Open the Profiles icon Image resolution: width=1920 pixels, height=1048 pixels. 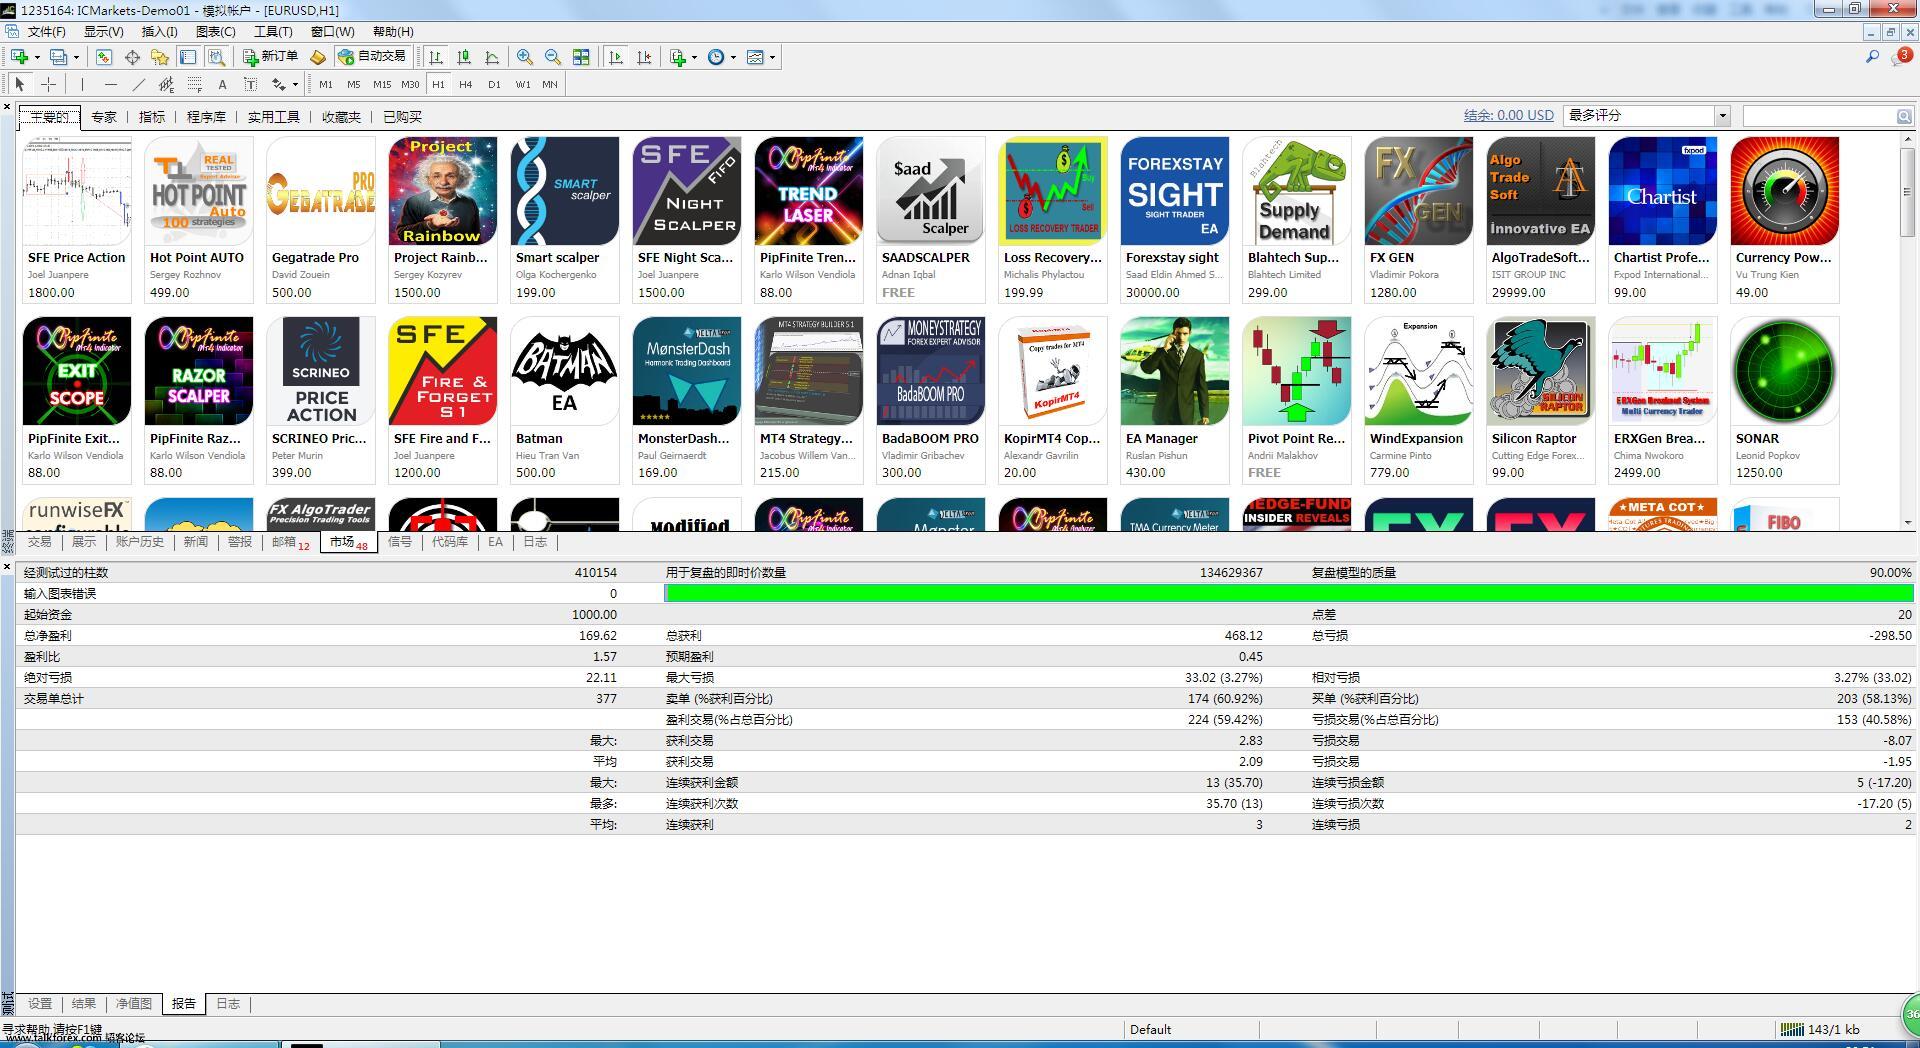click(59, 57)
